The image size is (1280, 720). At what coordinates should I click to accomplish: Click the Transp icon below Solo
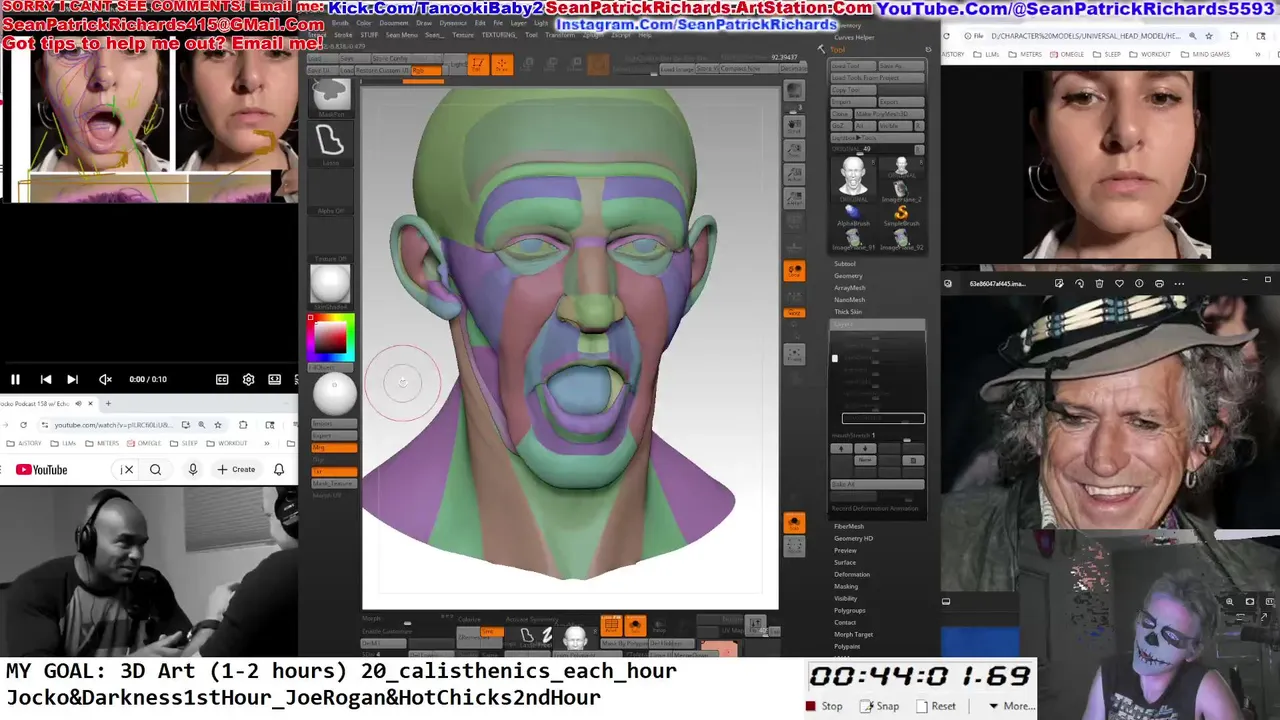pyautogui.click(x=794, y=546)
